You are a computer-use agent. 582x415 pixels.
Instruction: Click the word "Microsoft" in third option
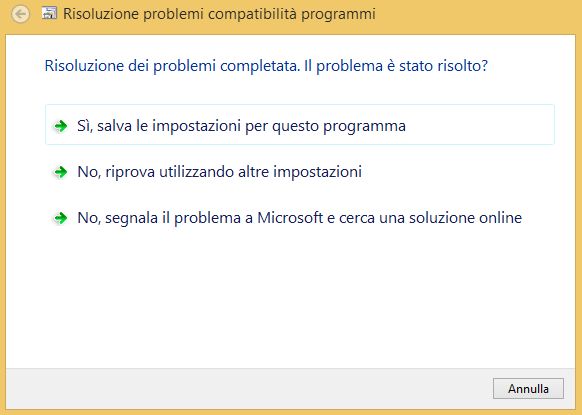pyautogui.click(x=290, y=218)
